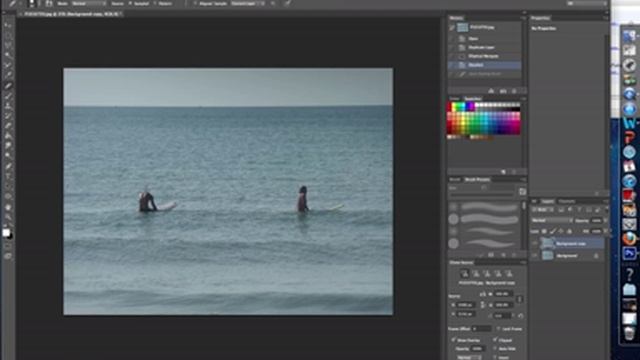640x360 pixels.
Task: Switch to the Channels tab
Action: coord(567,201)
